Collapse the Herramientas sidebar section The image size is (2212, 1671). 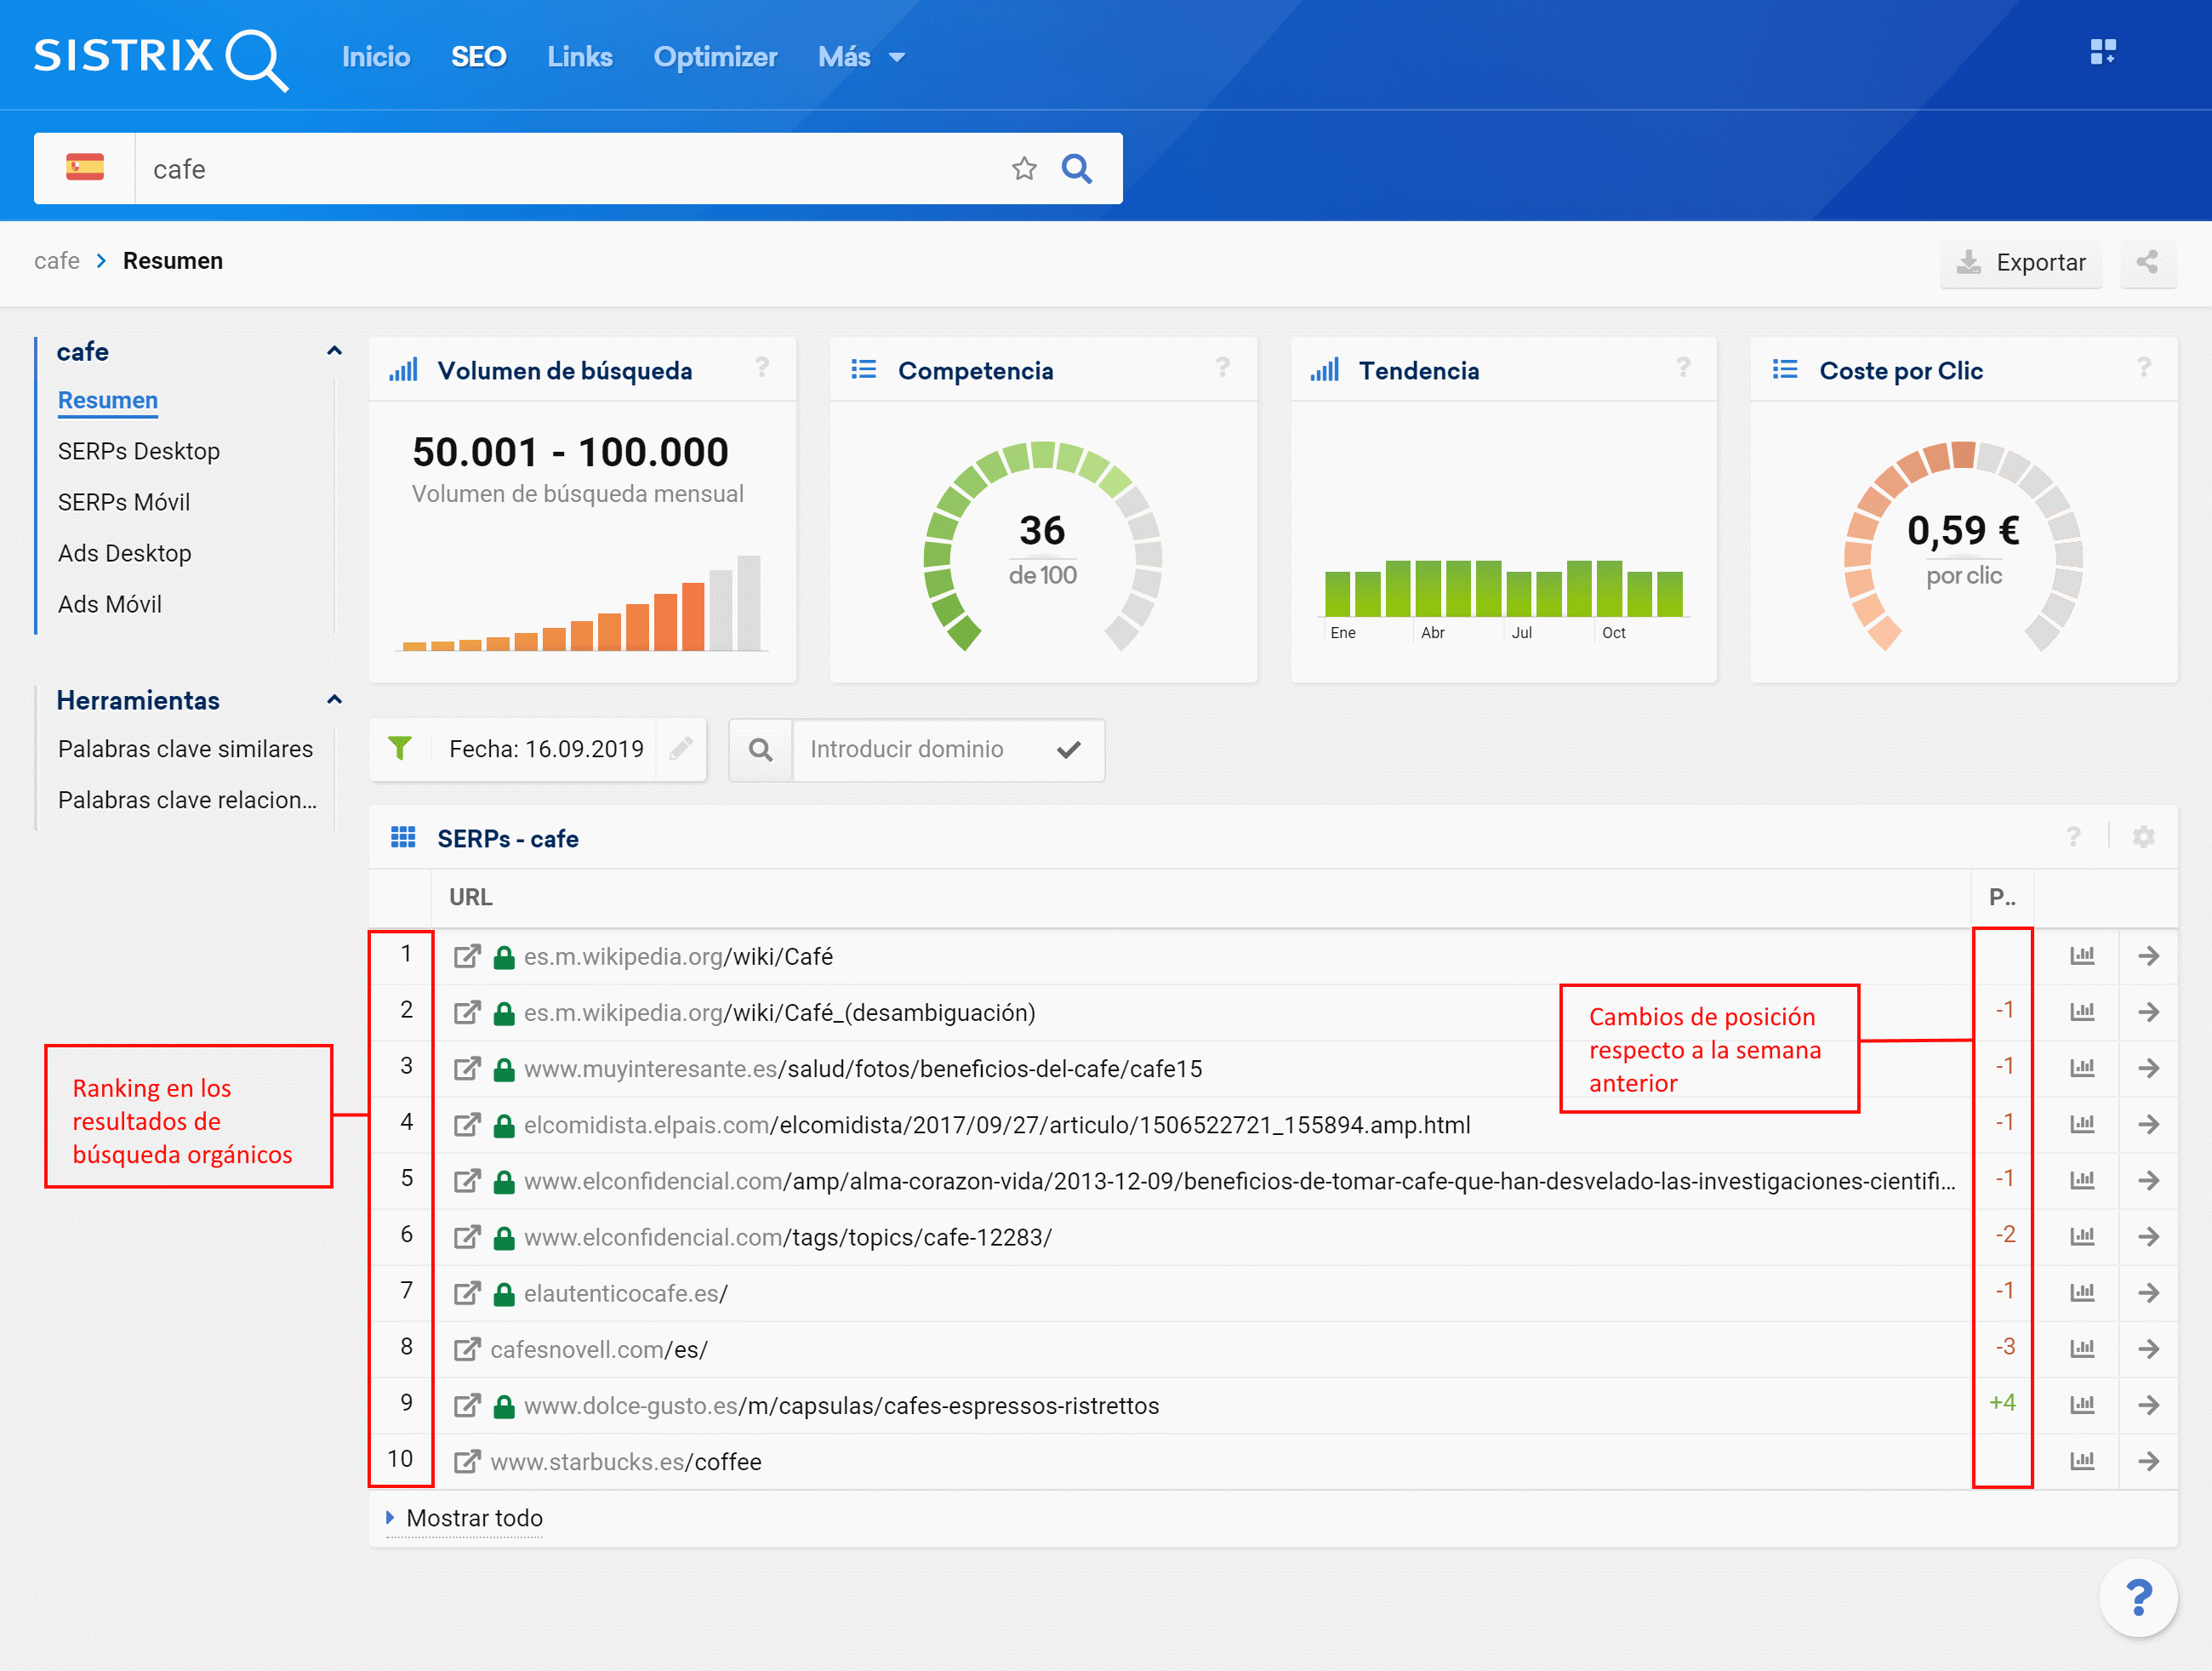tap(334, 700)
